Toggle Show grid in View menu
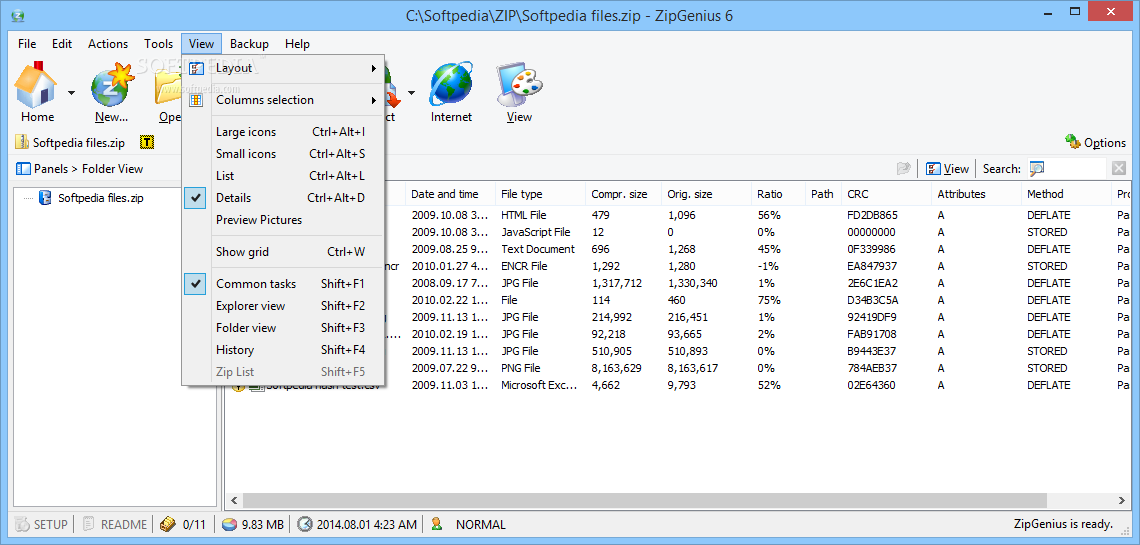Image resolution: width=1140 pixels, height=545 pixels. click(284, 252)
